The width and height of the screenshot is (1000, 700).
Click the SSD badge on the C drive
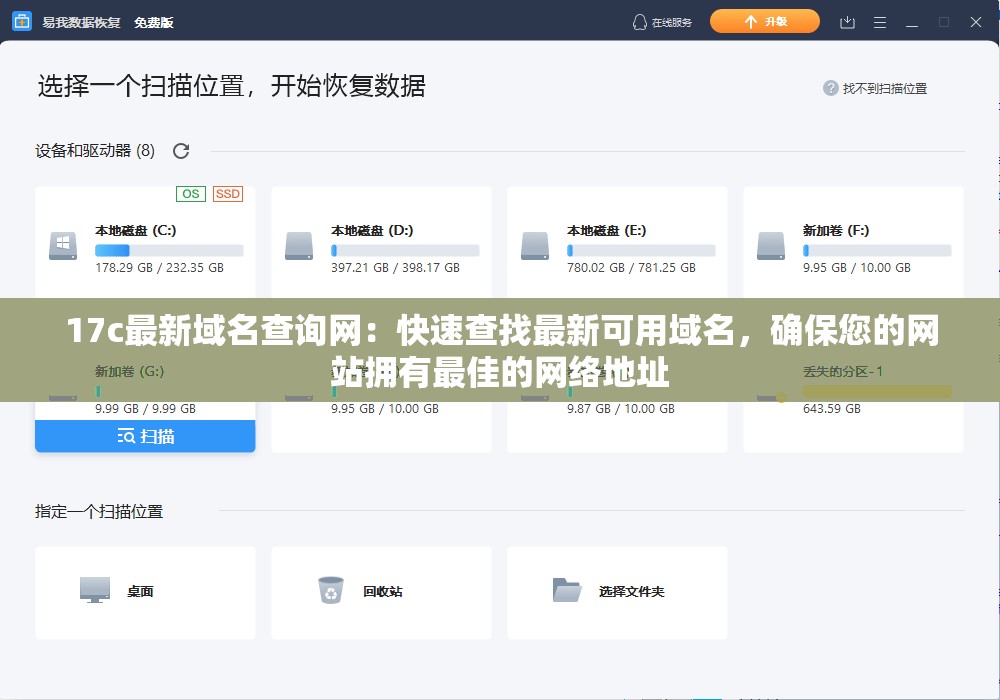227,193
